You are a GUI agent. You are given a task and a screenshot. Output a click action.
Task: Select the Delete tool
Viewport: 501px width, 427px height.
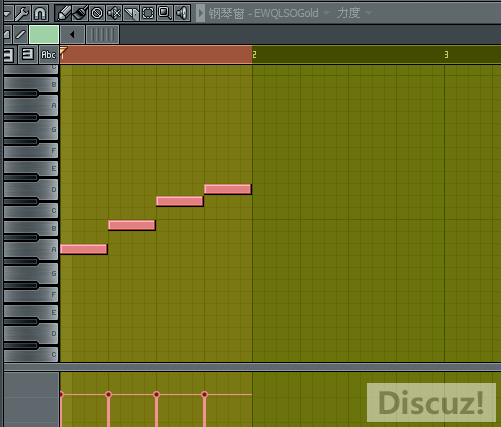(x=97, y=13)
